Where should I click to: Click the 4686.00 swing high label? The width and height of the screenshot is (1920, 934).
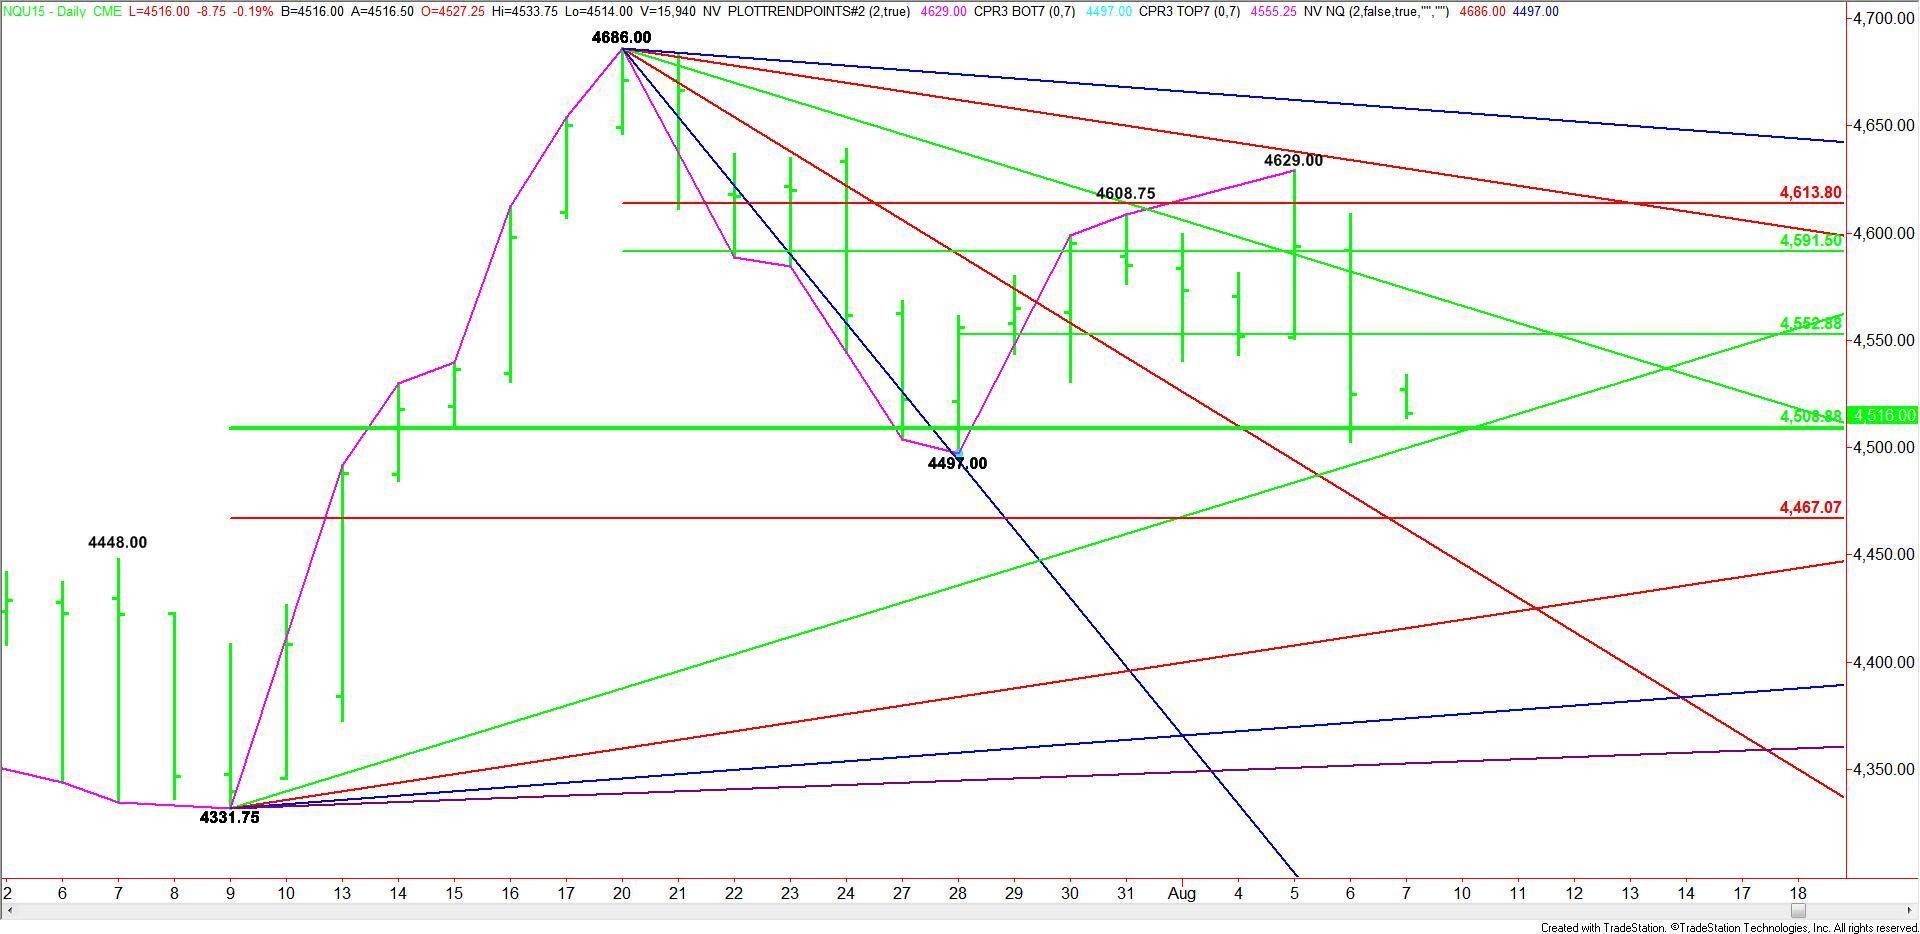(621, 38)
